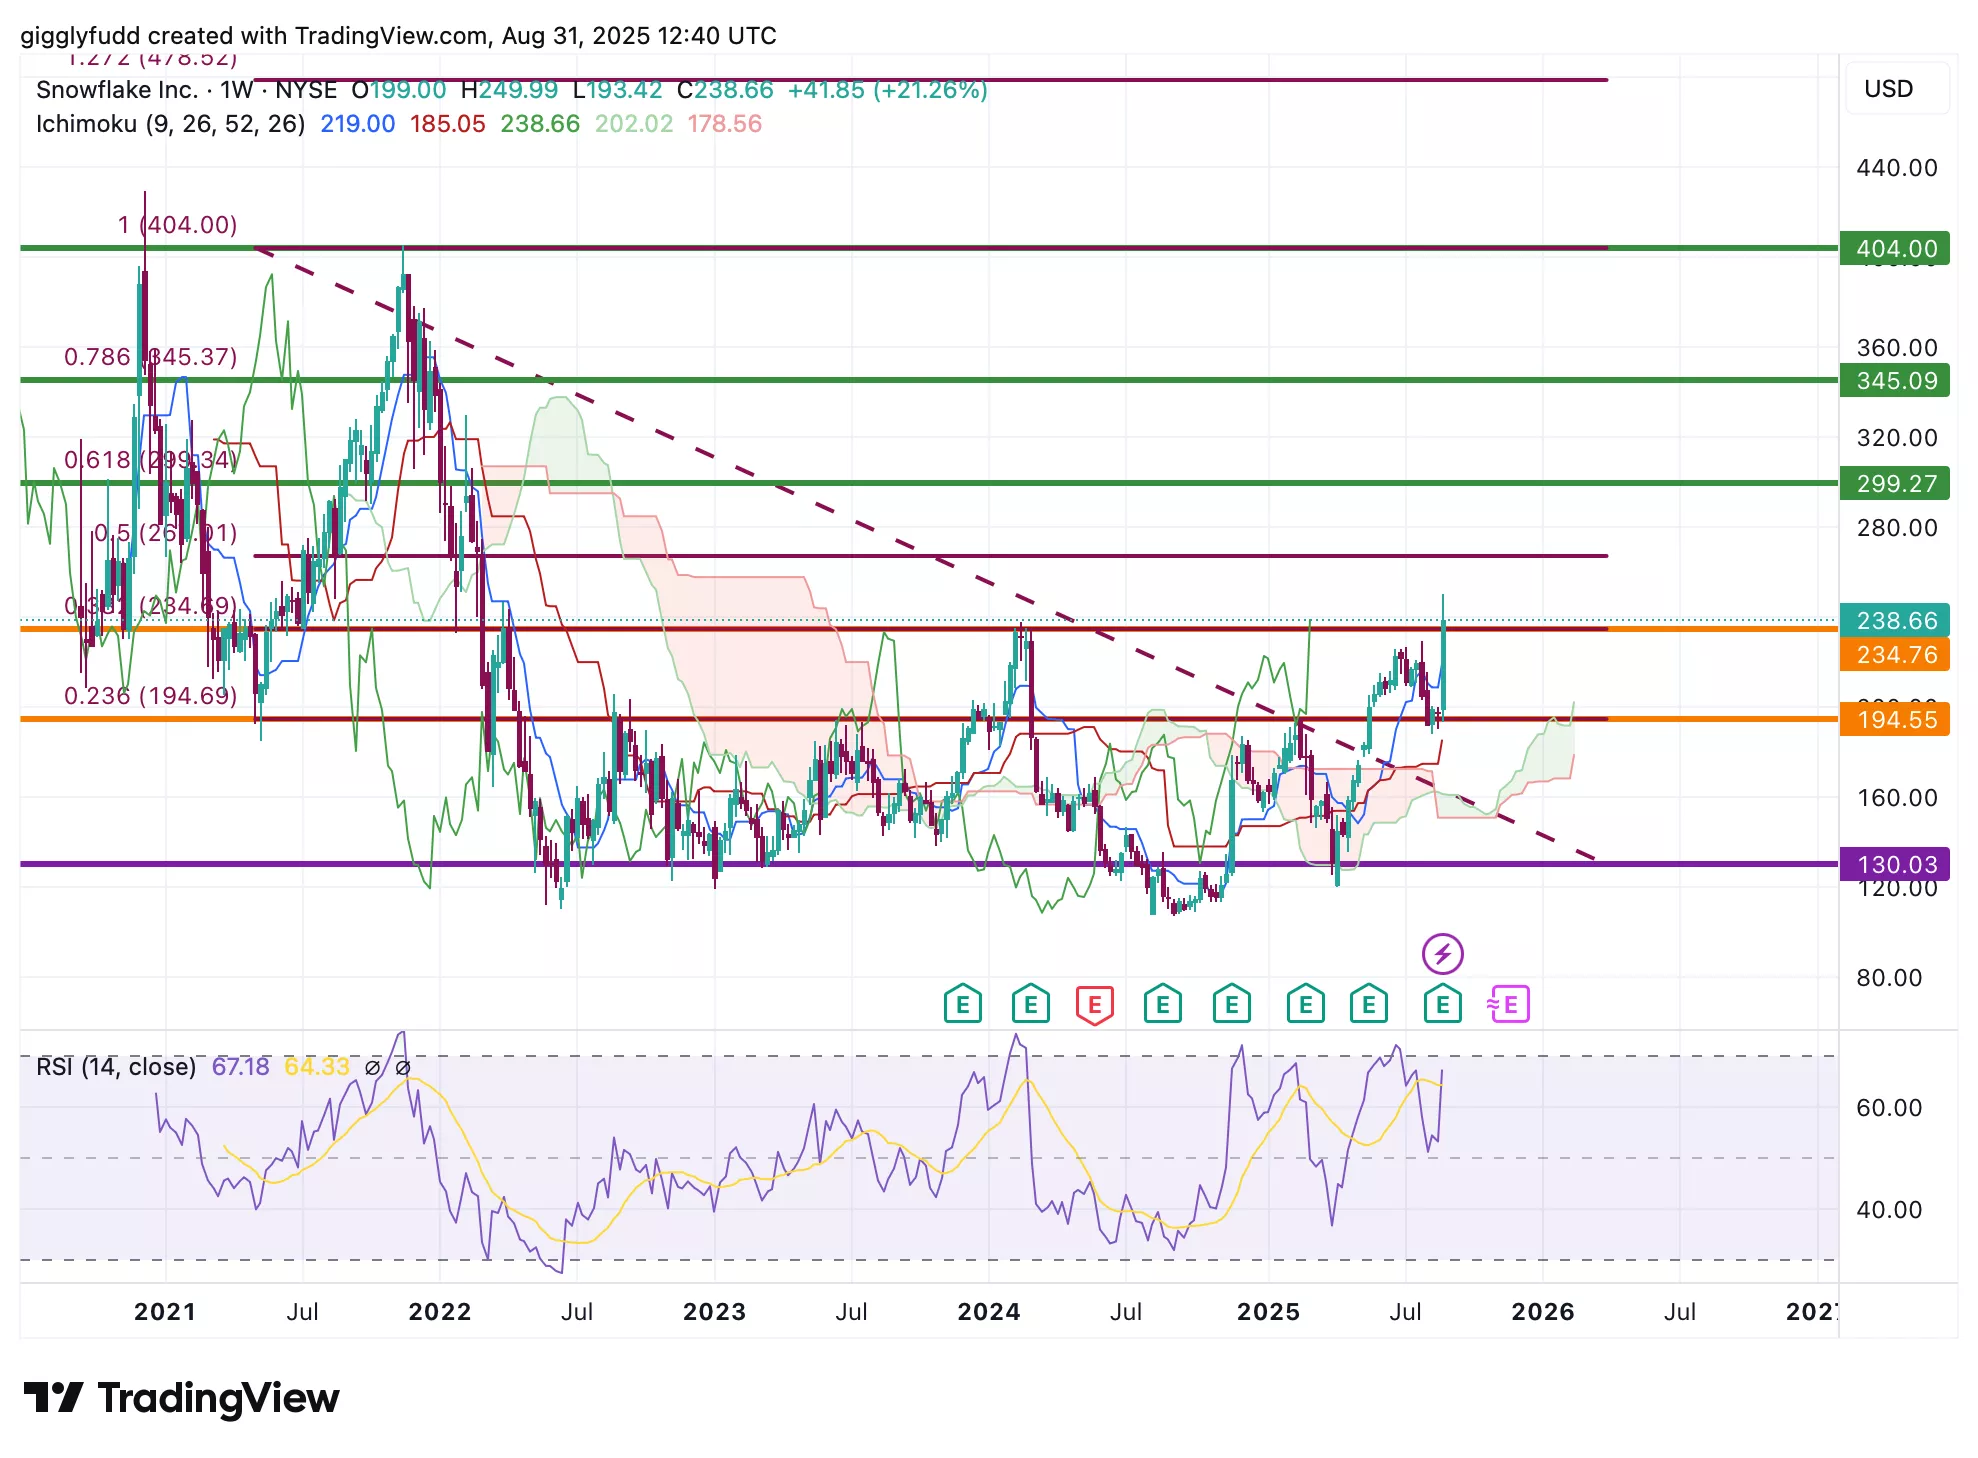
Task: Click the Fibonacci label 0.236 (194.69)
Action: 150,696
